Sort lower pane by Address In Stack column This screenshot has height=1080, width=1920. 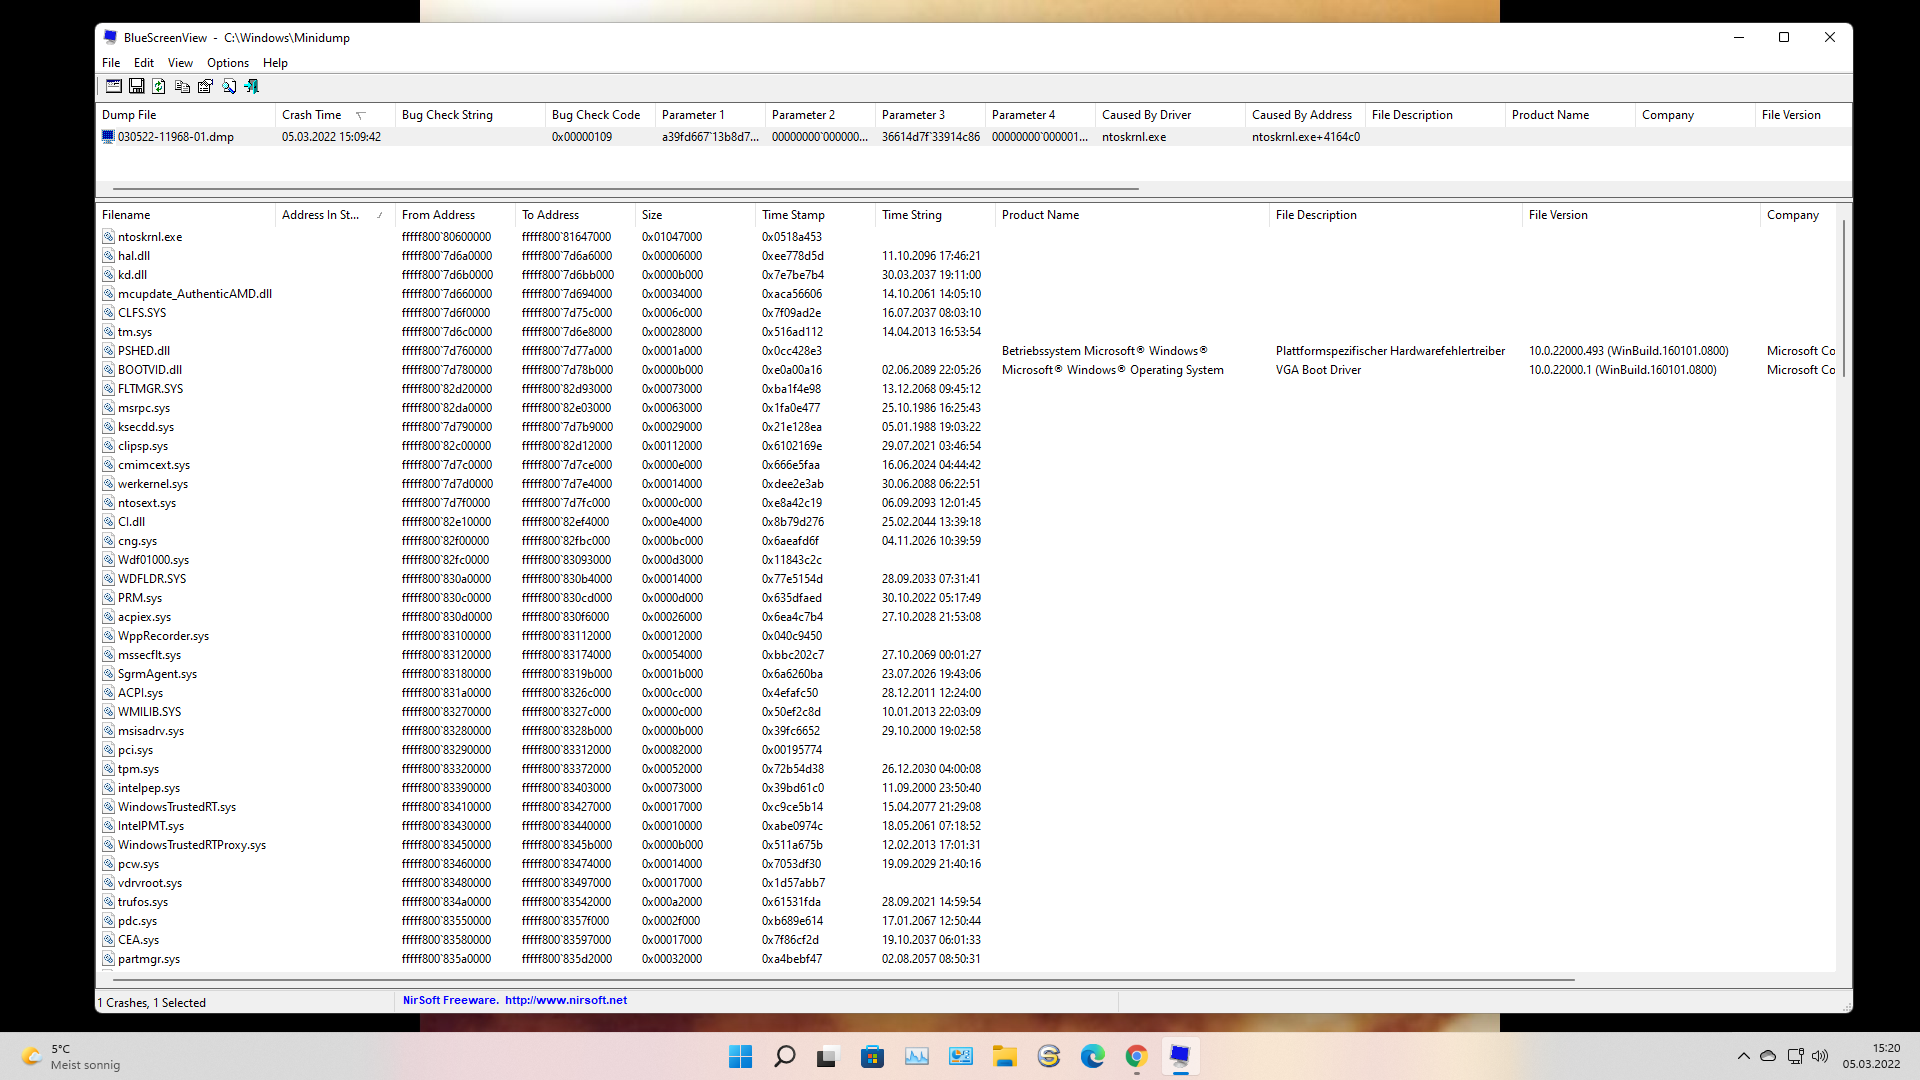click(320, 215)
